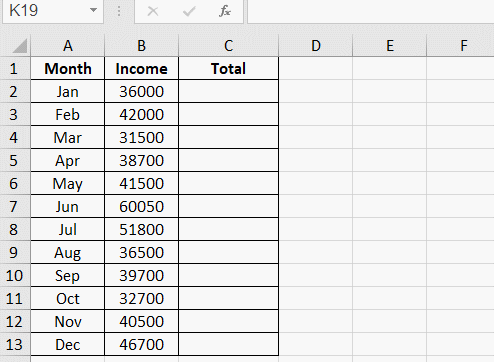
Task: Select column D header
Action: 316,46
